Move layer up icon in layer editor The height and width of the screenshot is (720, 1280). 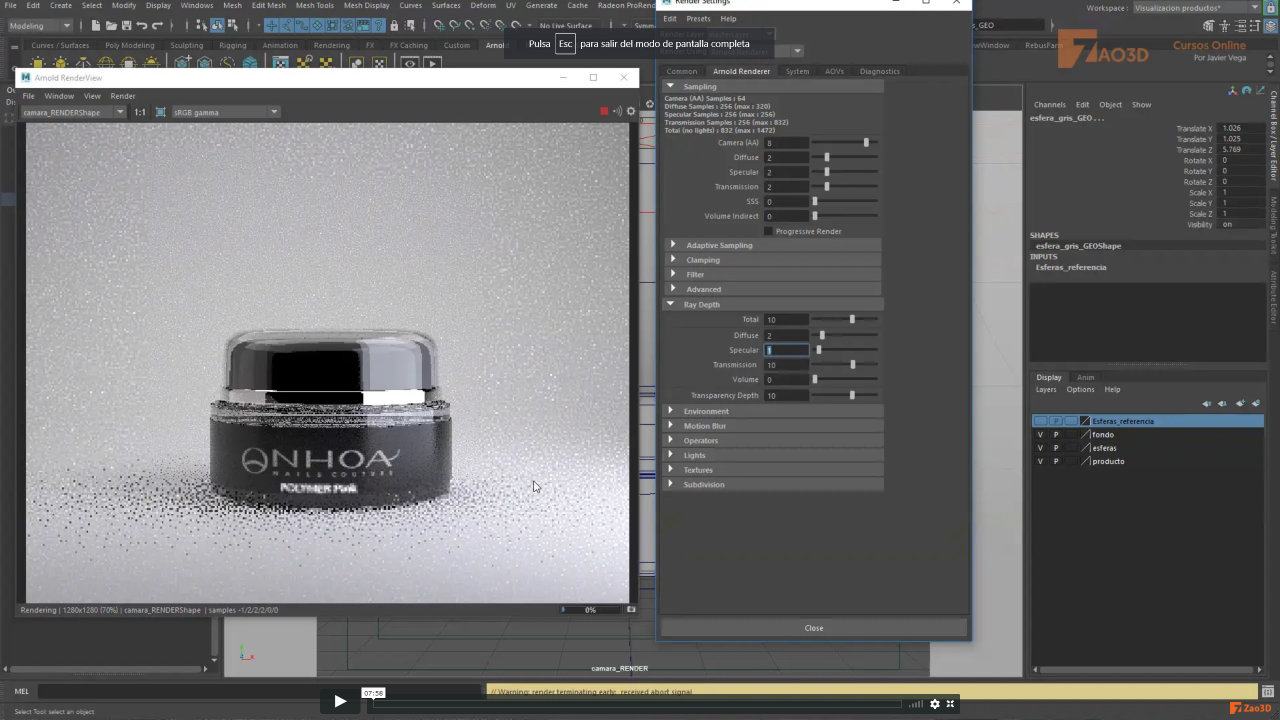pos(1207,403)
